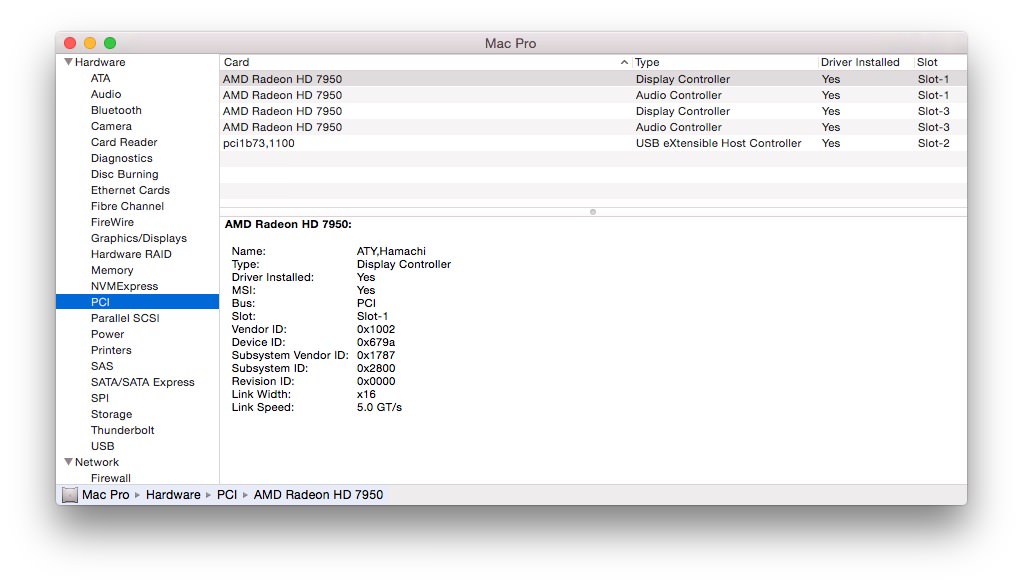Select SAS in the sidebar
Viewport: 1023px width, 585px height.
point(102,366)
